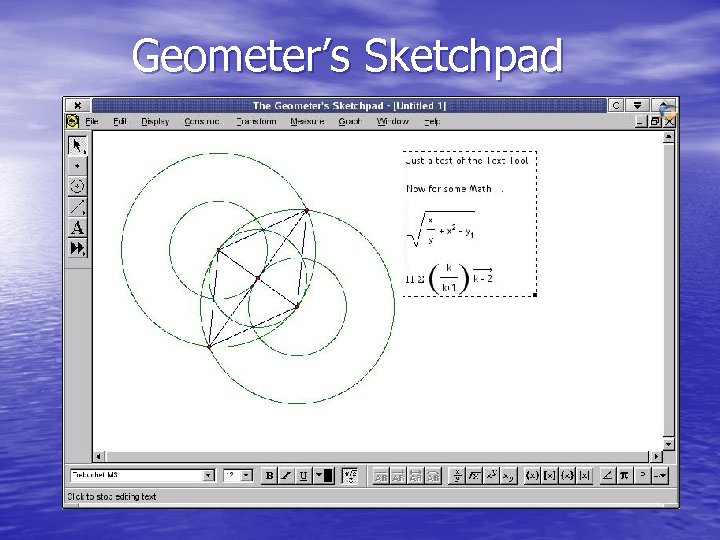Insert absolute value bars
The image size is (720, 540).
[584, 476]
